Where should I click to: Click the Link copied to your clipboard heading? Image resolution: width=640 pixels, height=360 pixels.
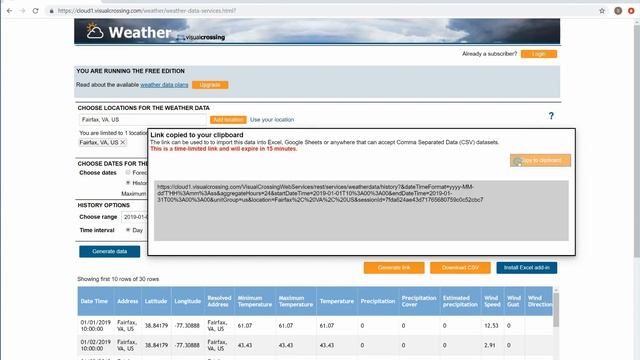(x=197, y=135)
